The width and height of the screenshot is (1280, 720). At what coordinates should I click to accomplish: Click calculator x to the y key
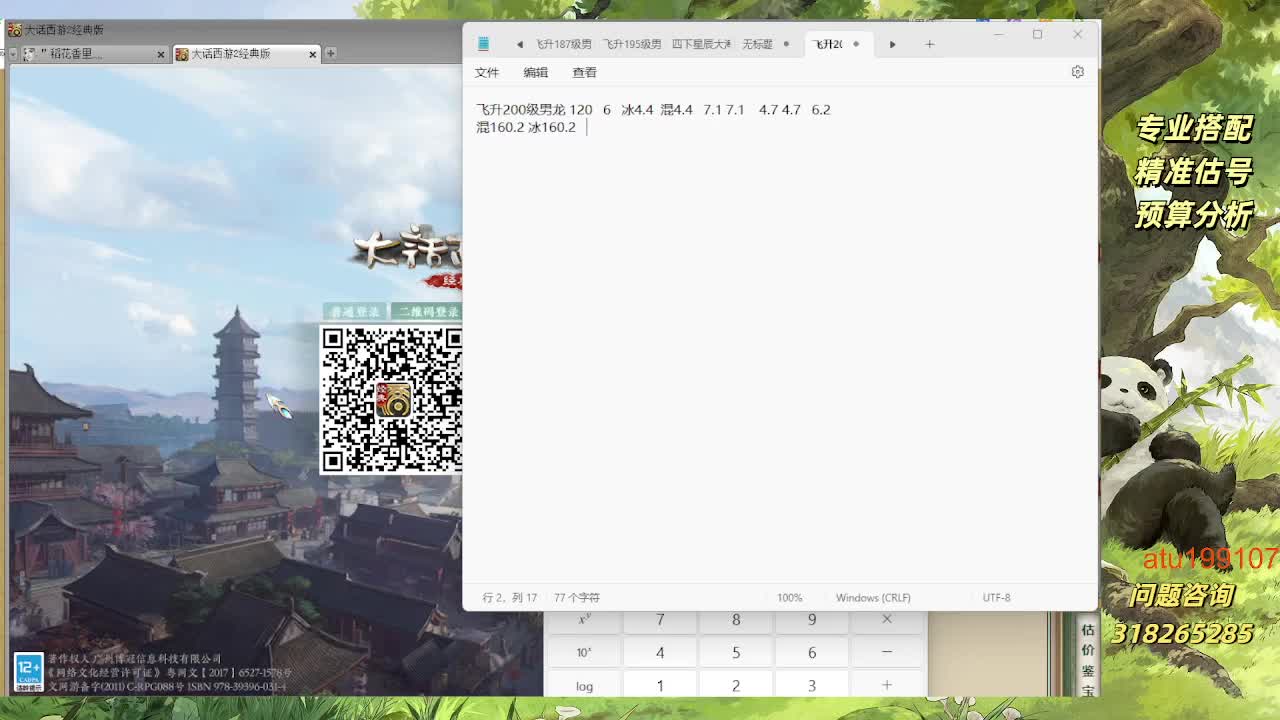point(584,620)
